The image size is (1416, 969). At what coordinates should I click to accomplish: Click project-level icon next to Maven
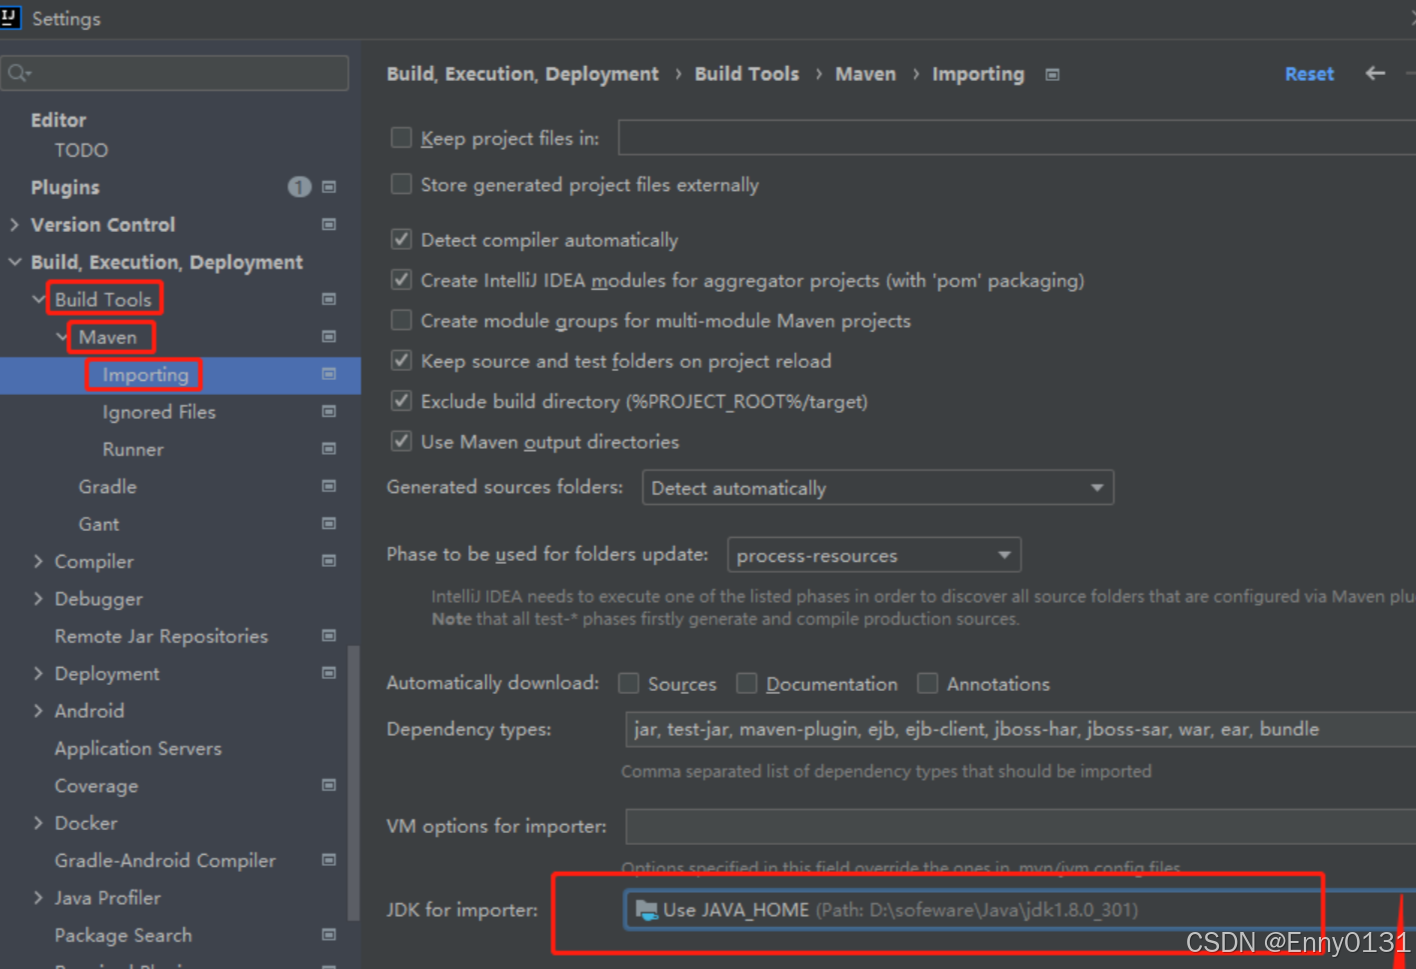pos(329,337)
